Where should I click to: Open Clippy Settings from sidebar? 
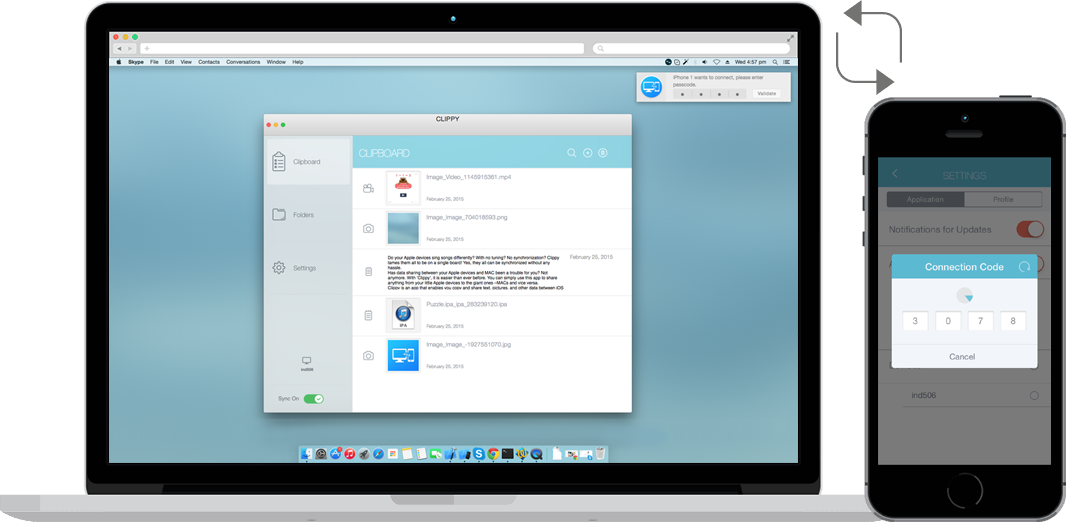click(303, 268)
